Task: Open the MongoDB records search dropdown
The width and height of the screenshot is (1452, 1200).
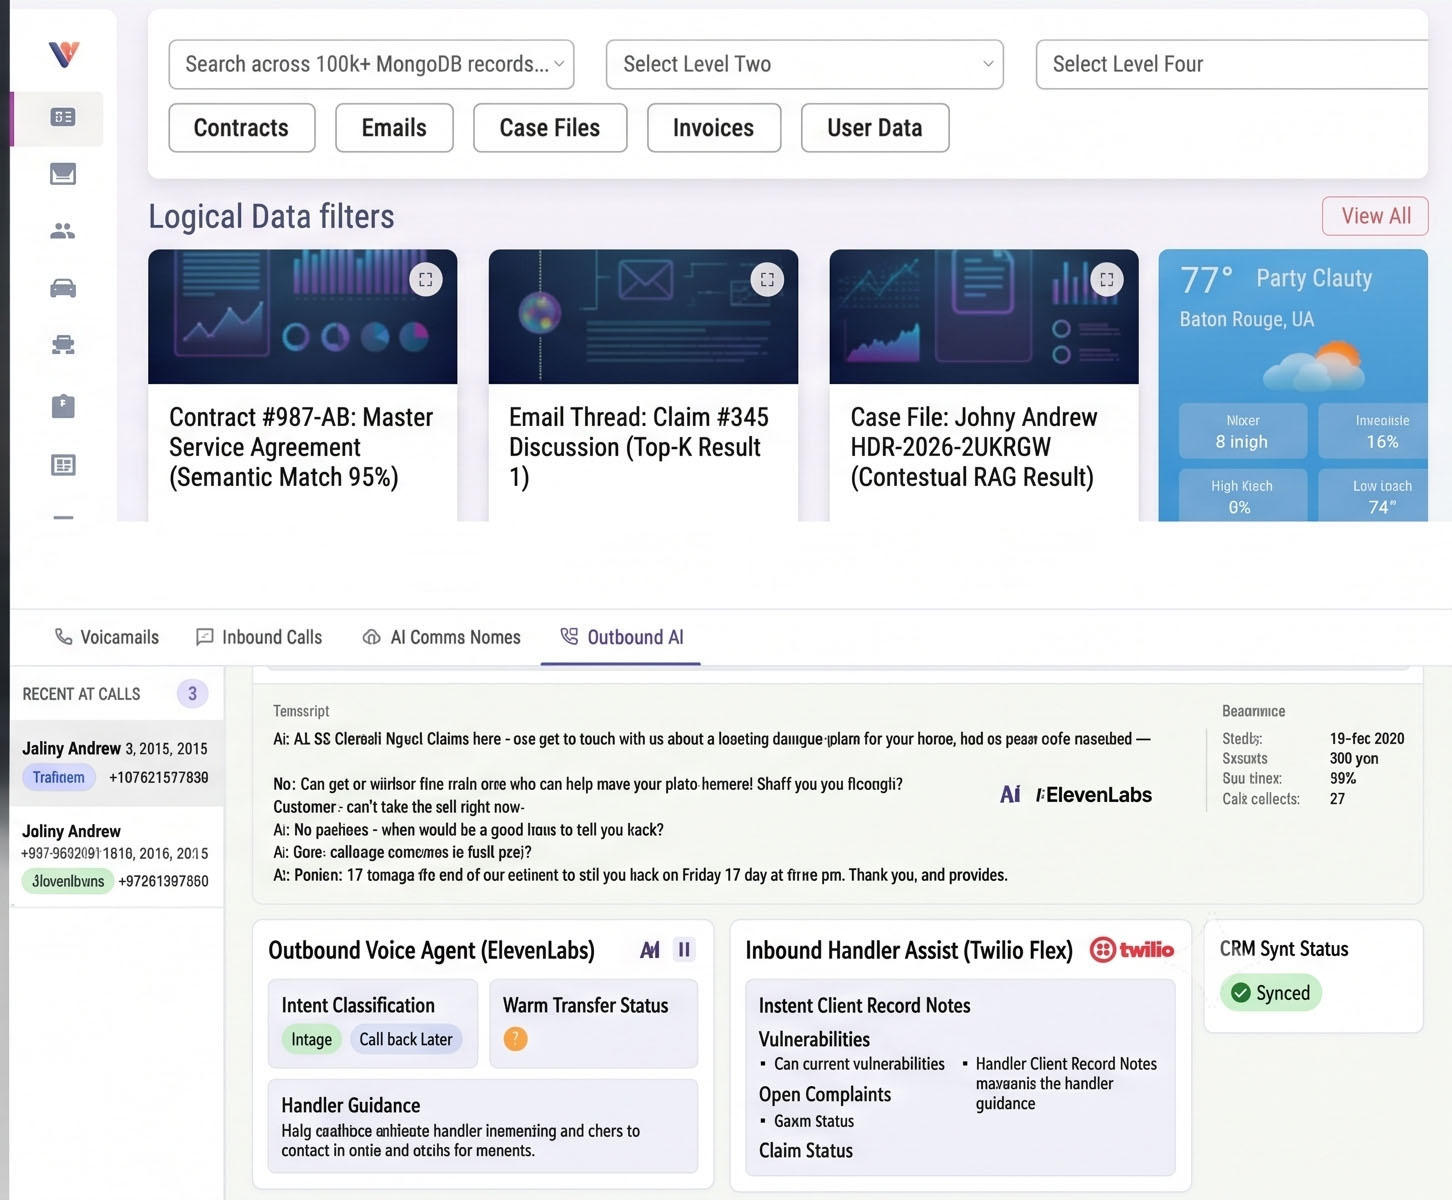Action: [371, 64]
